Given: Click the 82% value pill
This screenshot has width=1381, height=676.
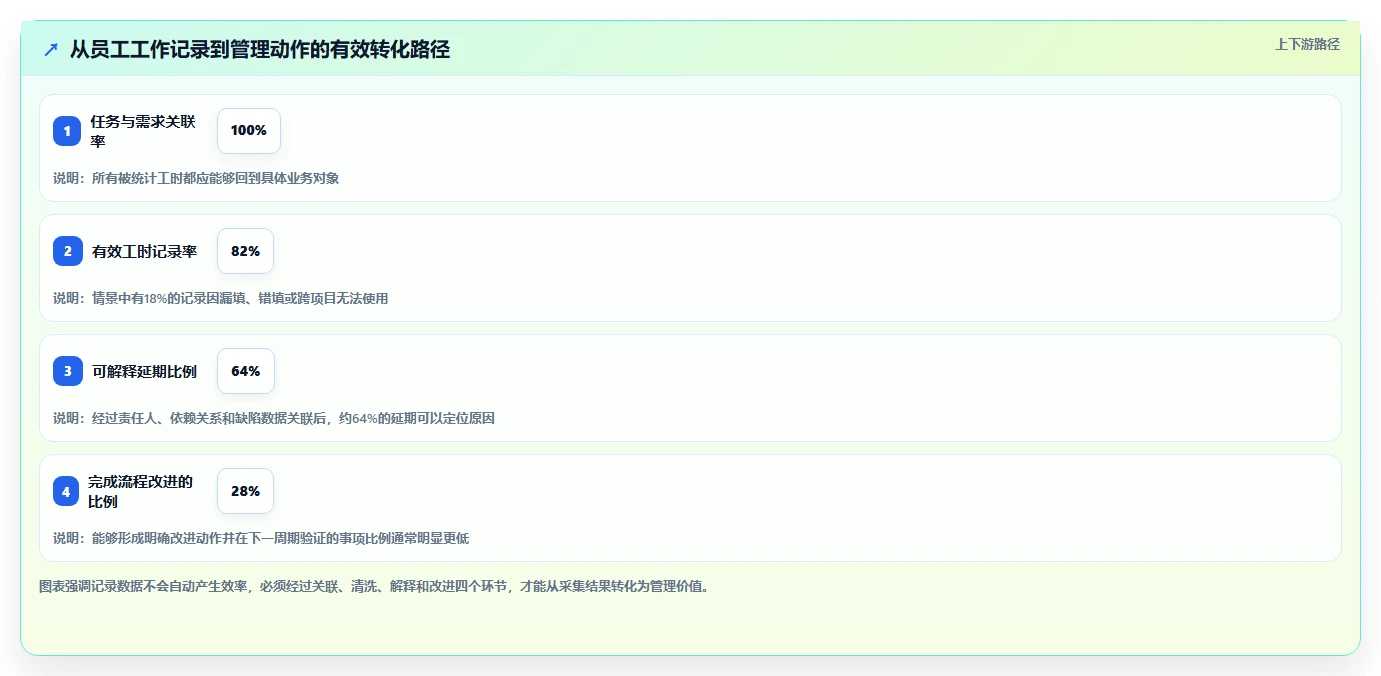Looking at the screenshot, I should [245, 251].
